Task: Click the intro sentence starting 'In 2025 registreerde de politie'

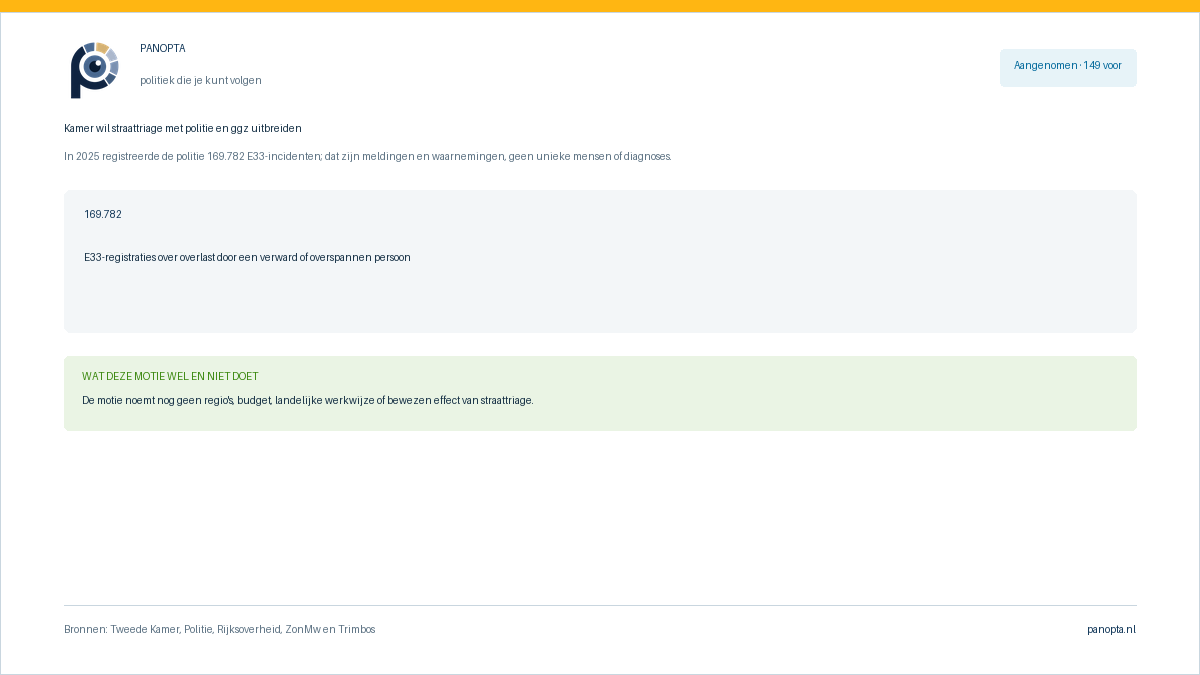Action: tap(368, 157)
